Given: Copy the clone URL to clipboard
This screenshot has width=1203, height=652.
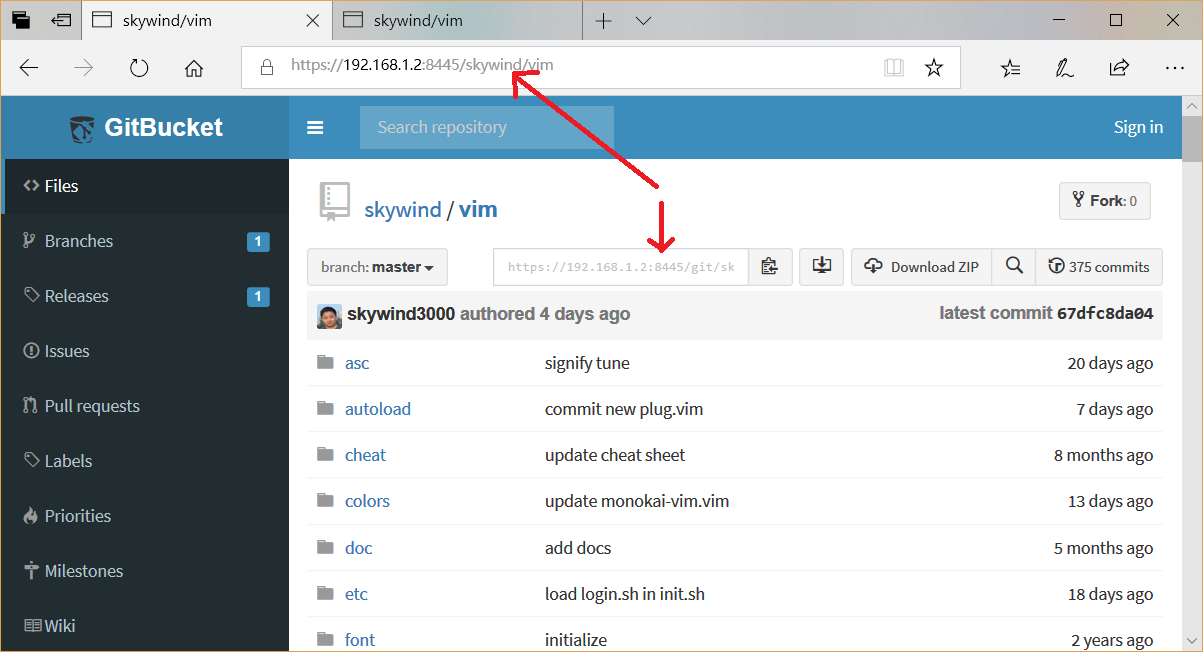Looking at the screenshot, I should click(x=770, y=266).
